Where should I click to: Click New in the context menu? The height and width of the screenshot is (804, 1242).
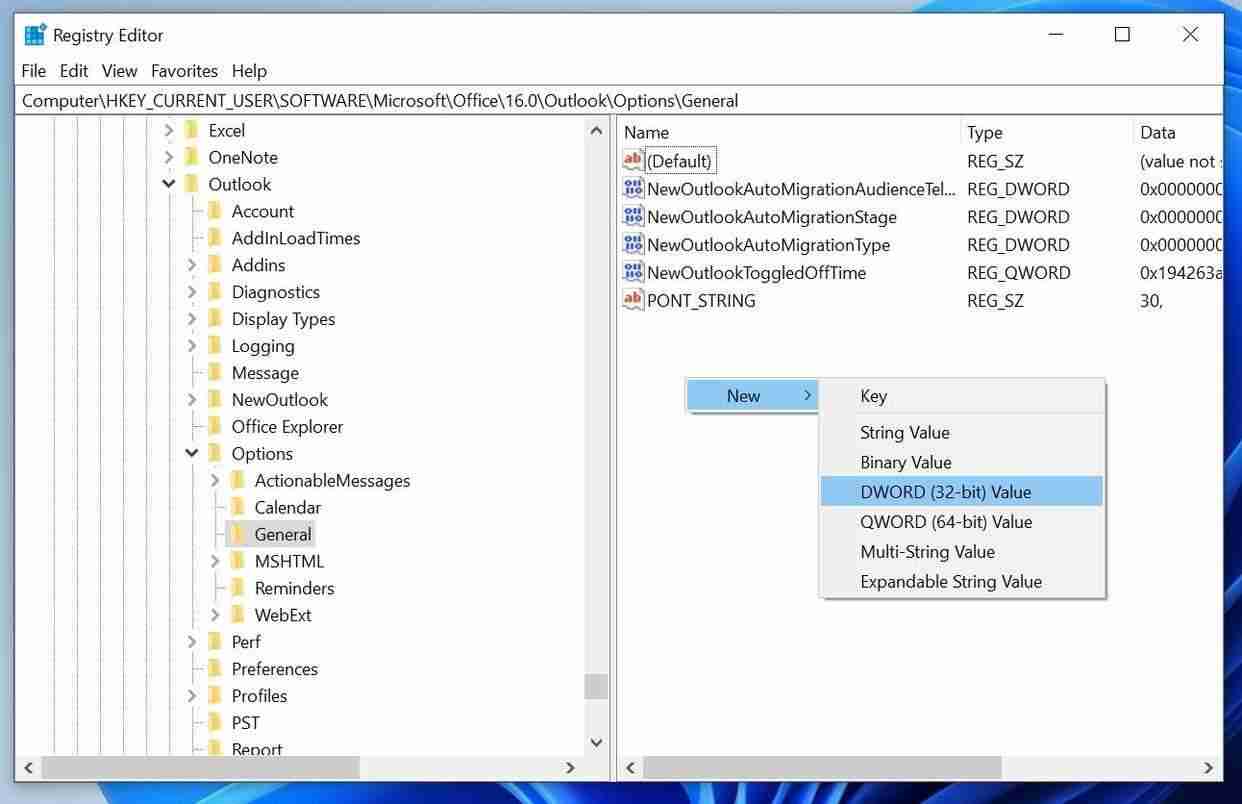pos(744,395)
